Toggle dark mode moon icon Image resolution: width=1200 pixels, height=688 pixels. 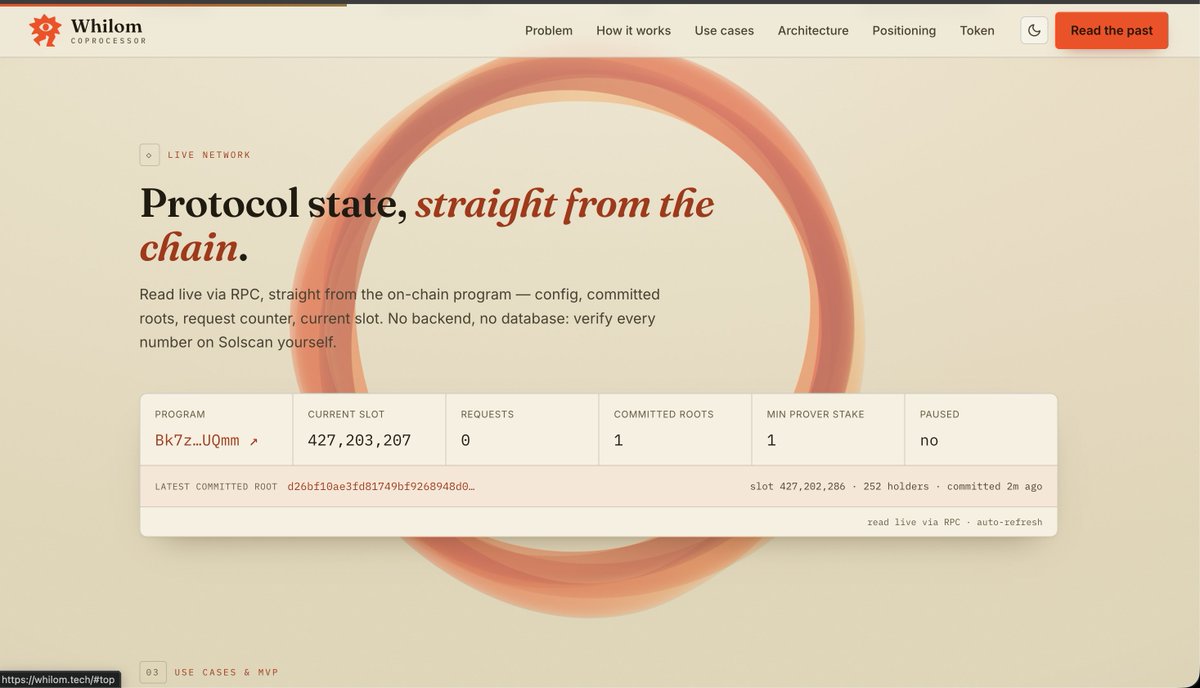coord(1034,30)
